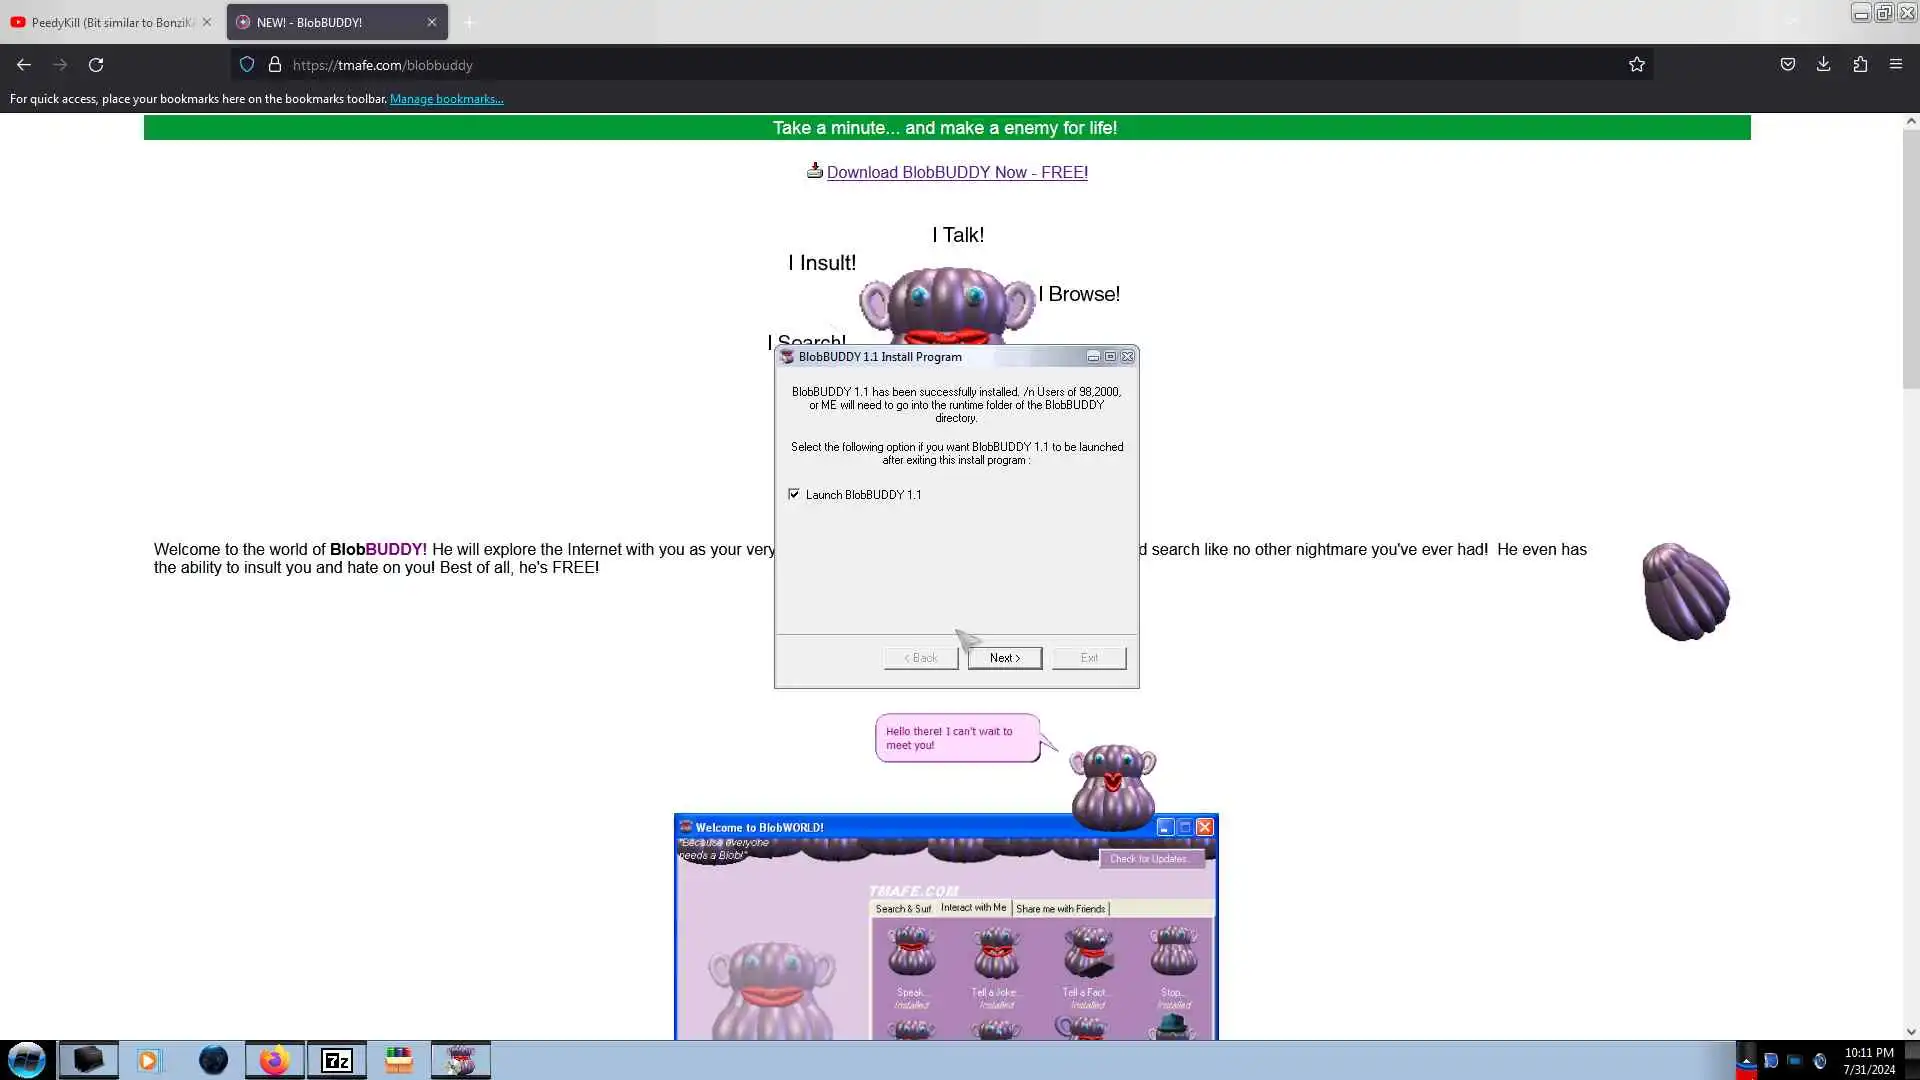Open the Extensions puzzle icon
This screenshot has width=1920, height=1080.
tap(1860, 64)
